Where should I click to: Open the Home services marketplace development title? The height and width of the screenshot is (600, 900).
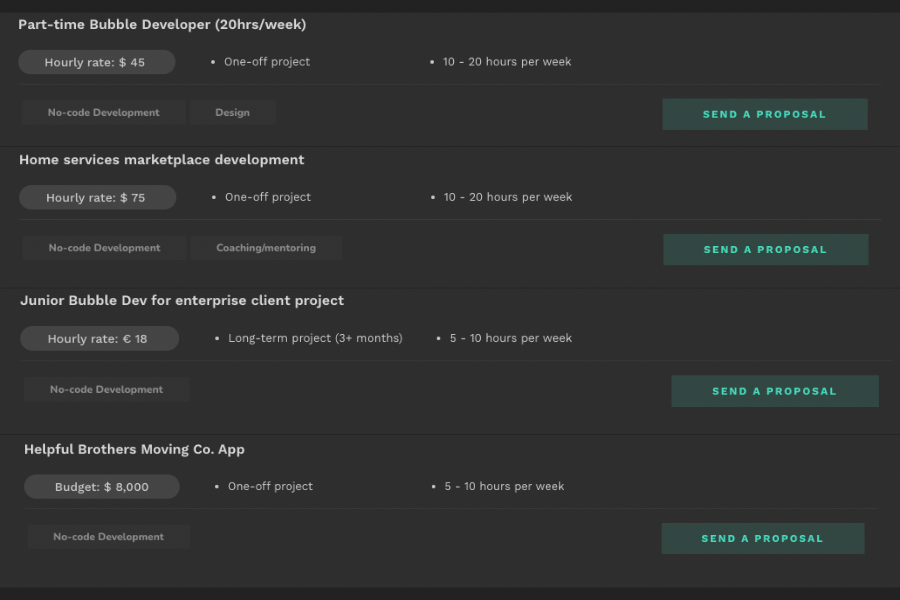(161, 160)
